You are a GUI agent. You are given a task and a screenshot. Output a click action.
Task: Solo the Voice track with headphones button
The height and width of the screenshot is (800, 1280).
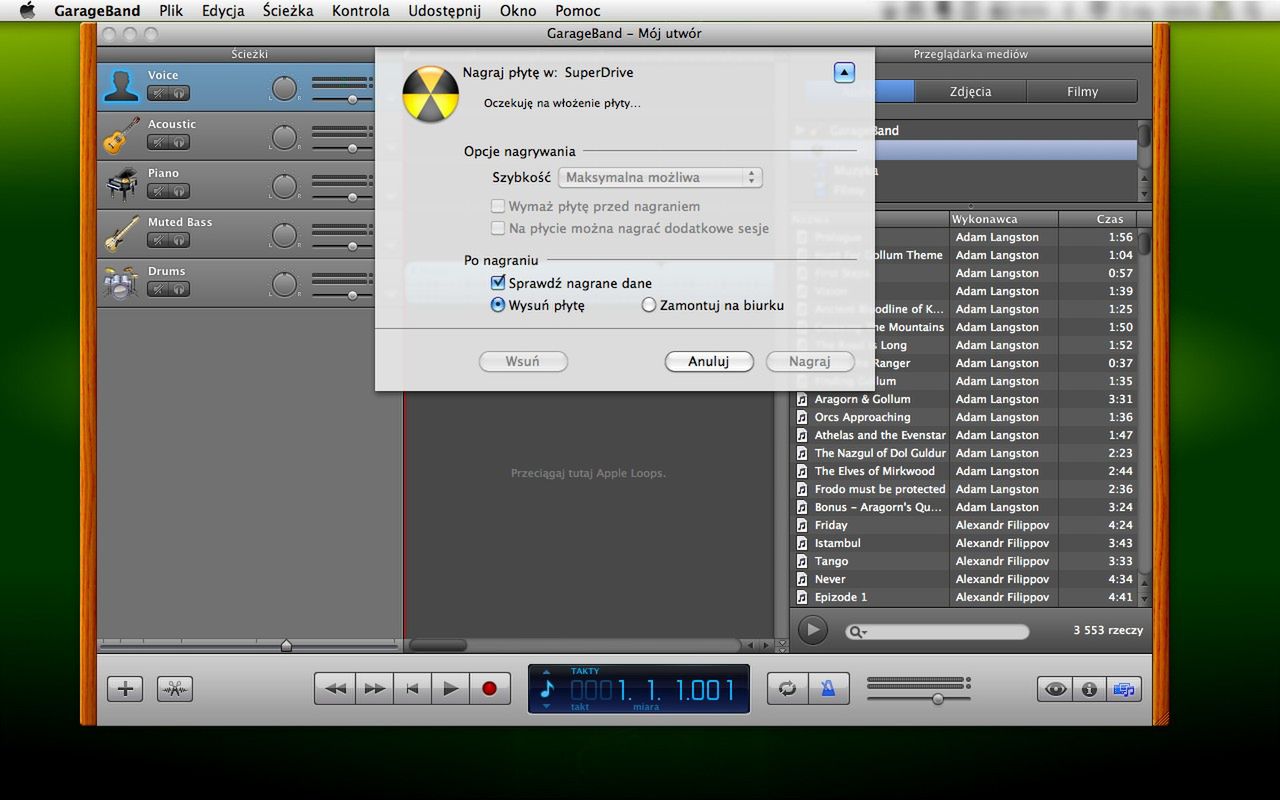[x=179, y=93]
